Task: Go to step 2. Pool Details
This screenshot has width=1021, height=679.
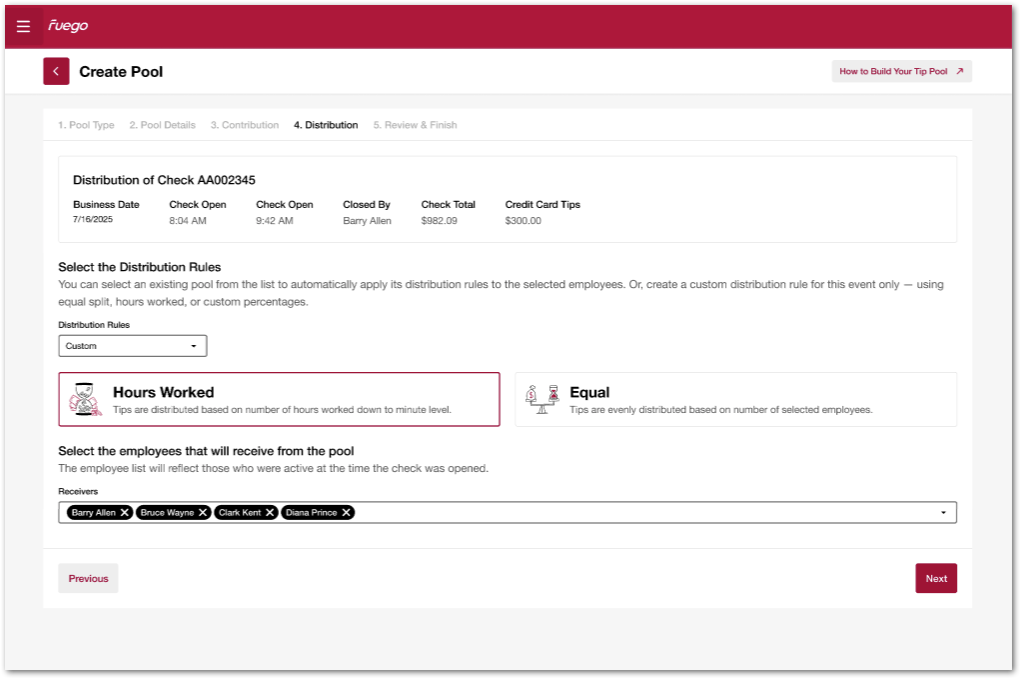Action: point(162,125)
